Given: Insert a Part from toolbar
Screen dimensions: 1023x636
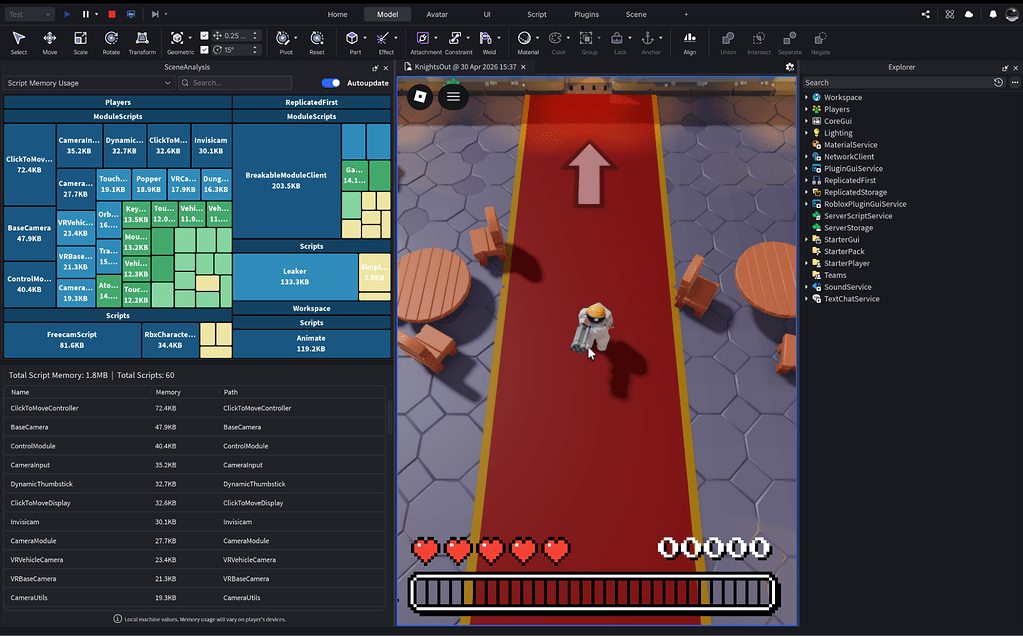Looking at the screenshot, I should click(352, 38).
